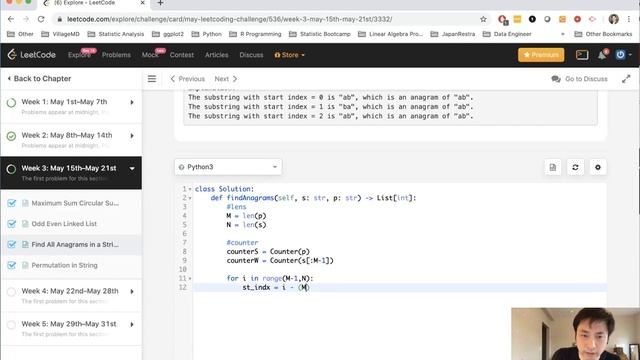This screenshot has width=640, height=360.
Task: Open the Python bookmarks folder
Action: pos(207,34)
